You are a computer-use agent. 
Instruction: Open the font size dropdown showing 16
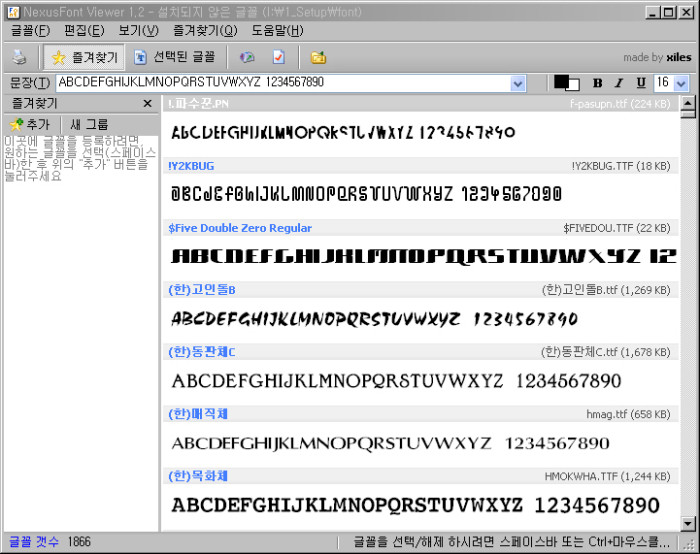click(x=681, y=83)
